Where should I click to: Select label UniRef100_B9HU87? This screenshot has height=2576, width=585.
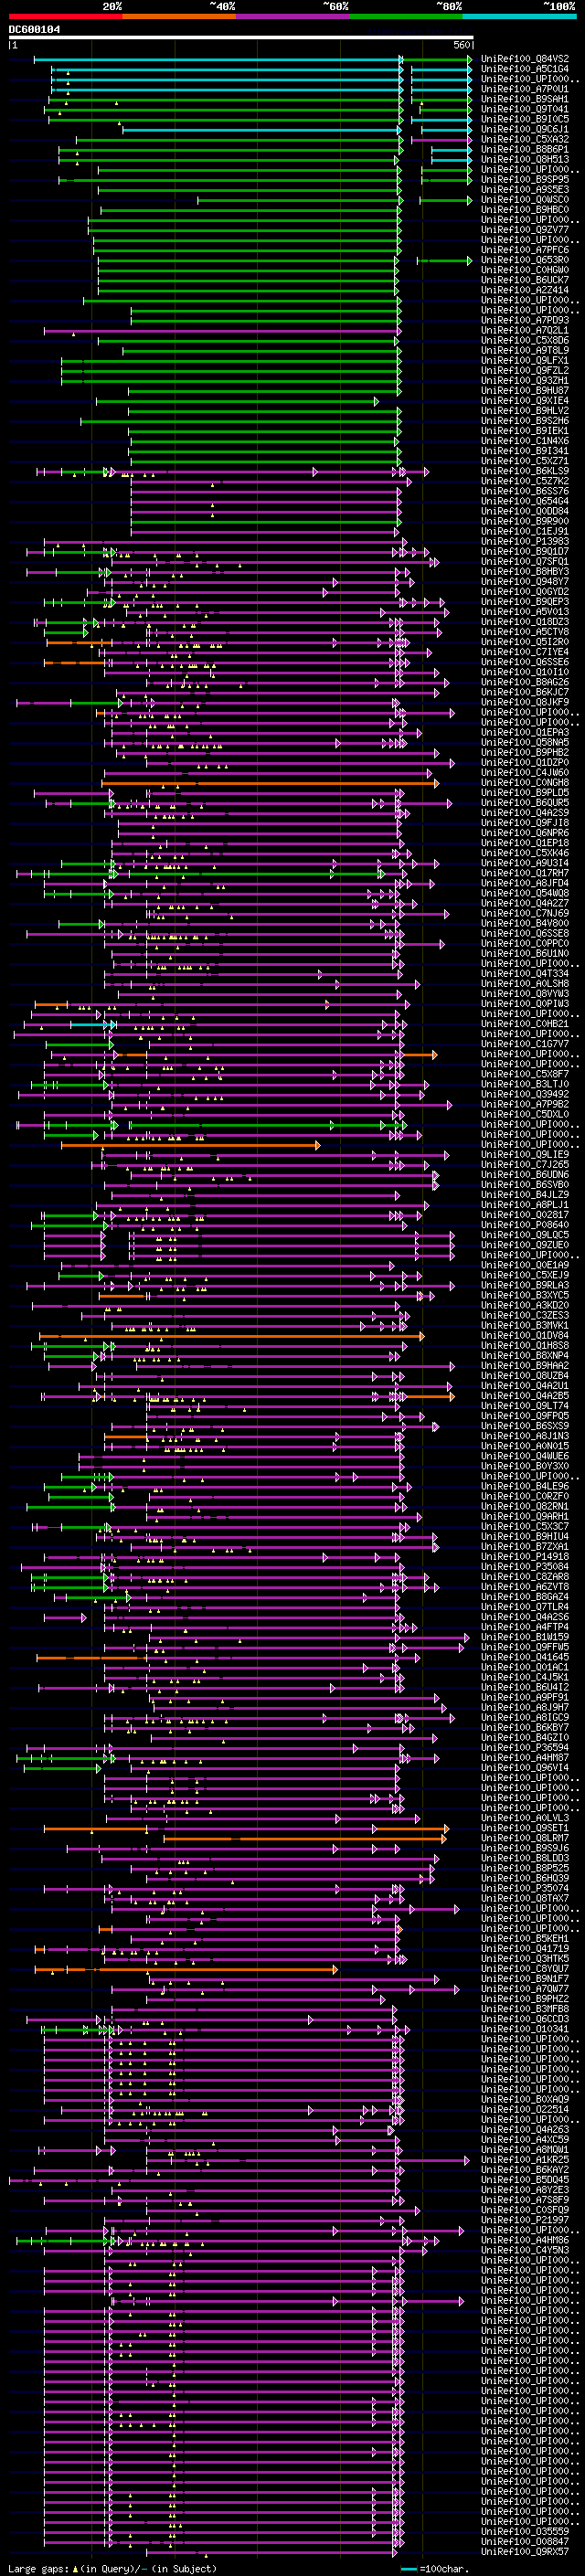525,390
